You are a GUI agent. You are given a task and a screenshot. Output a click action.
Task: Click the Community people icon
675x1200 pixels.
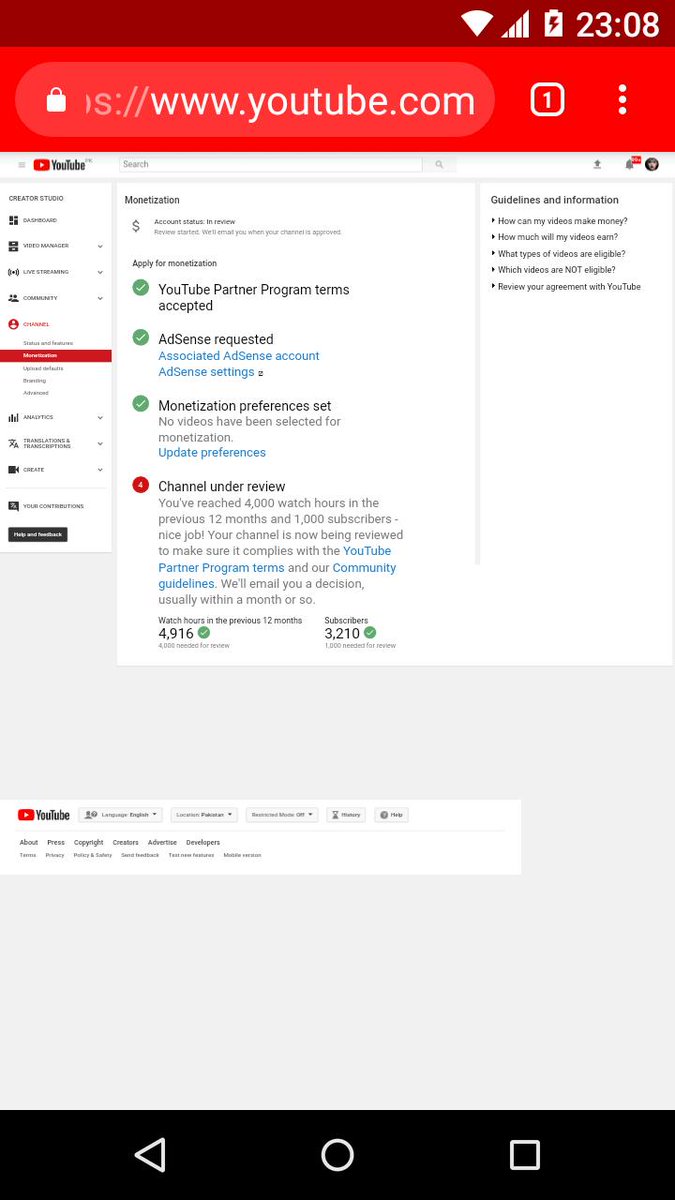(x=14, y=298)
